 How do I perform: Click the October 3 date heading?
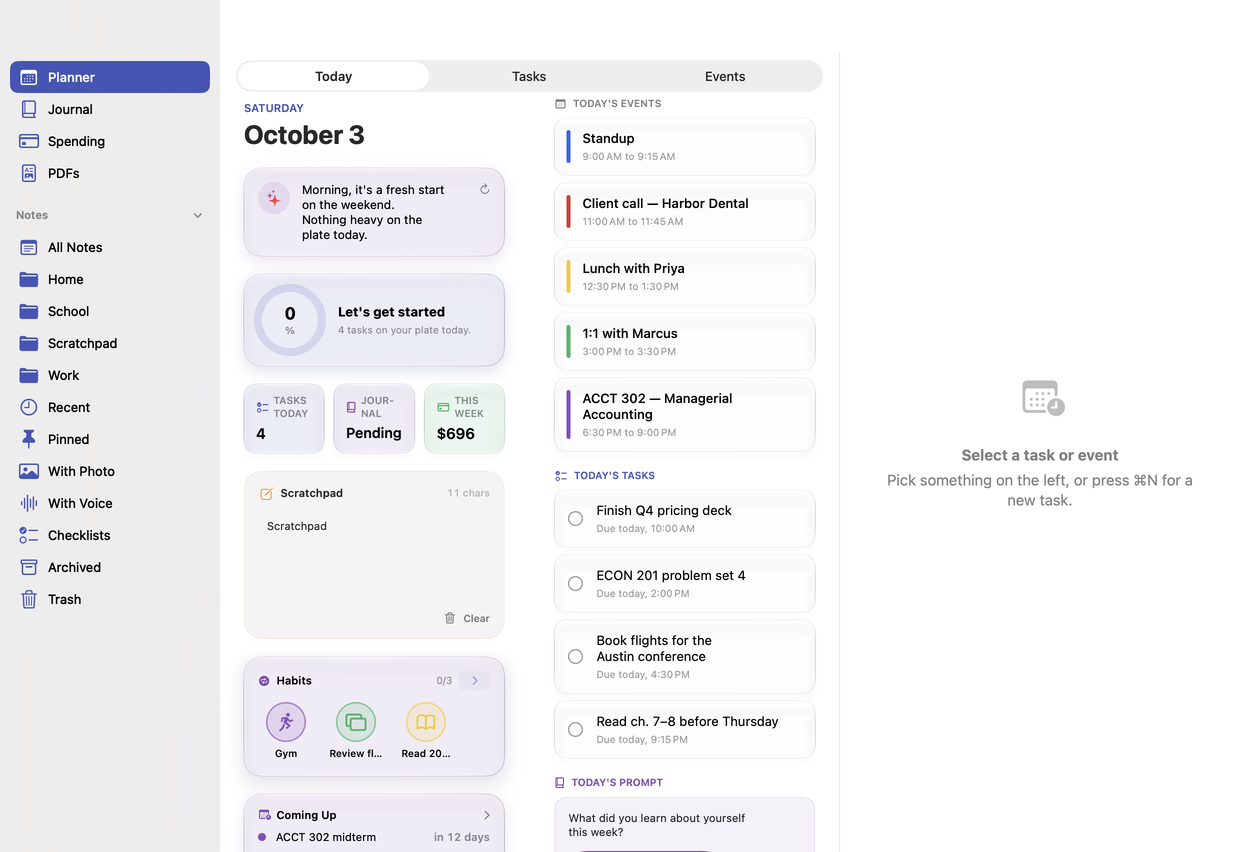point(304,134)
